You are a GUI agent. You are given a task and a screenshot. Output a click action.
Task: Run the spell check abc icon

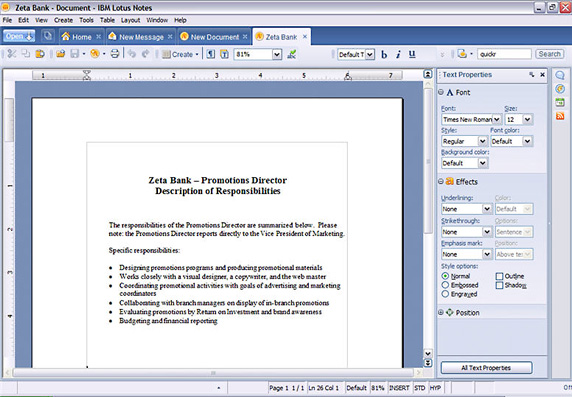click(x=291, y=54)
